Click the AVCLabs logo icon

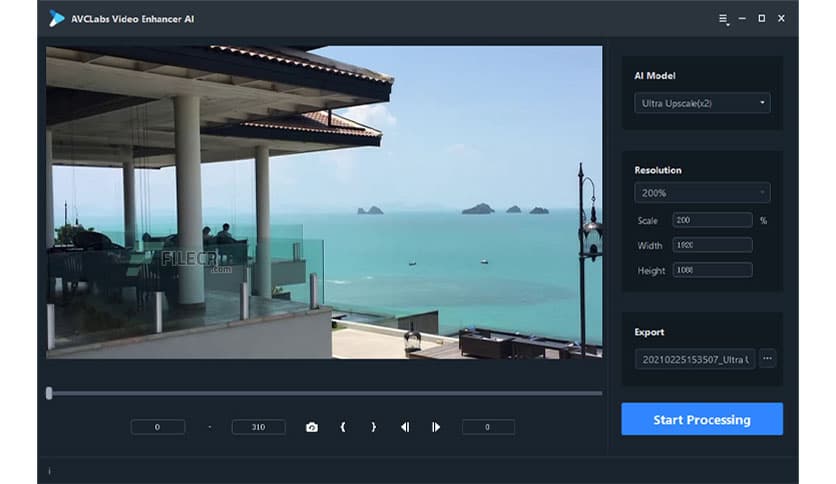pyautogui.click(x=57, y=19)
